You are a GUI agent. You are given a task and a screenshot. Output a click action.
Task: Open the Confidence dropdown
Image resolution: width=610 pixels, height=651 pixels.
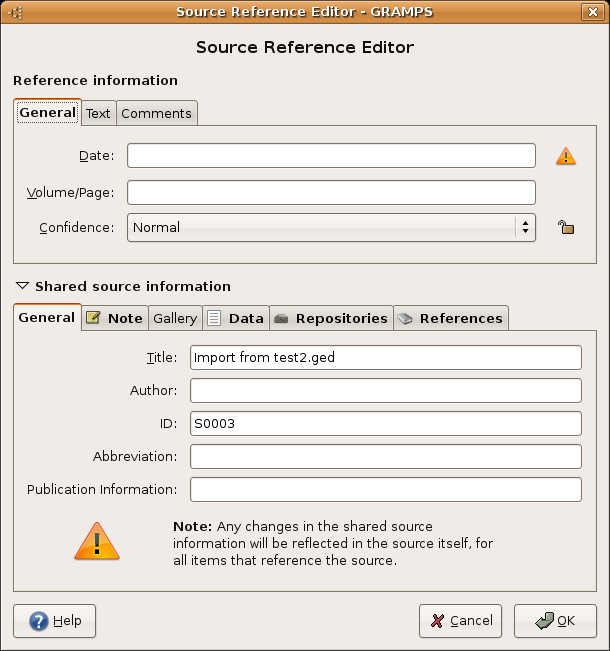point(331,228)
